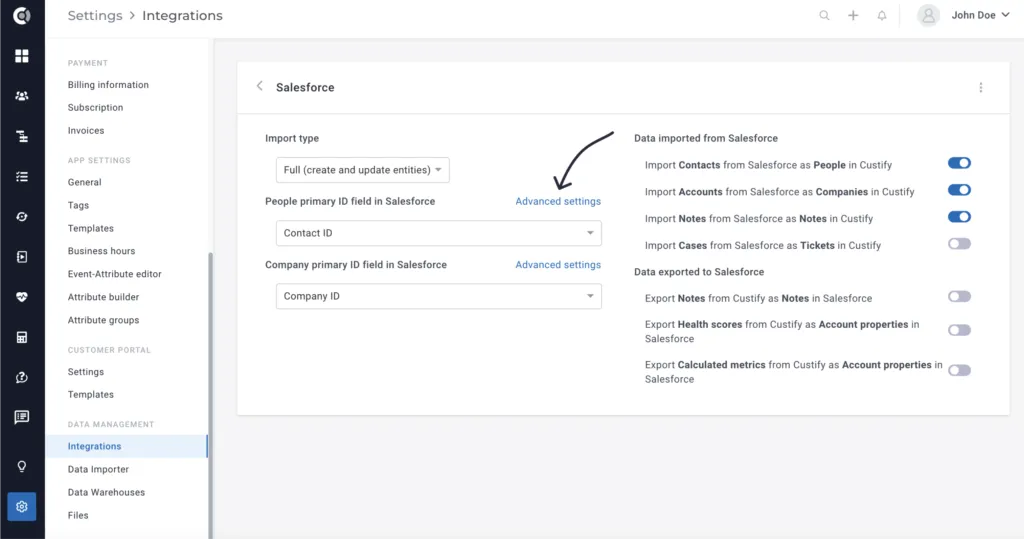Open Files page

pos(78,515)
